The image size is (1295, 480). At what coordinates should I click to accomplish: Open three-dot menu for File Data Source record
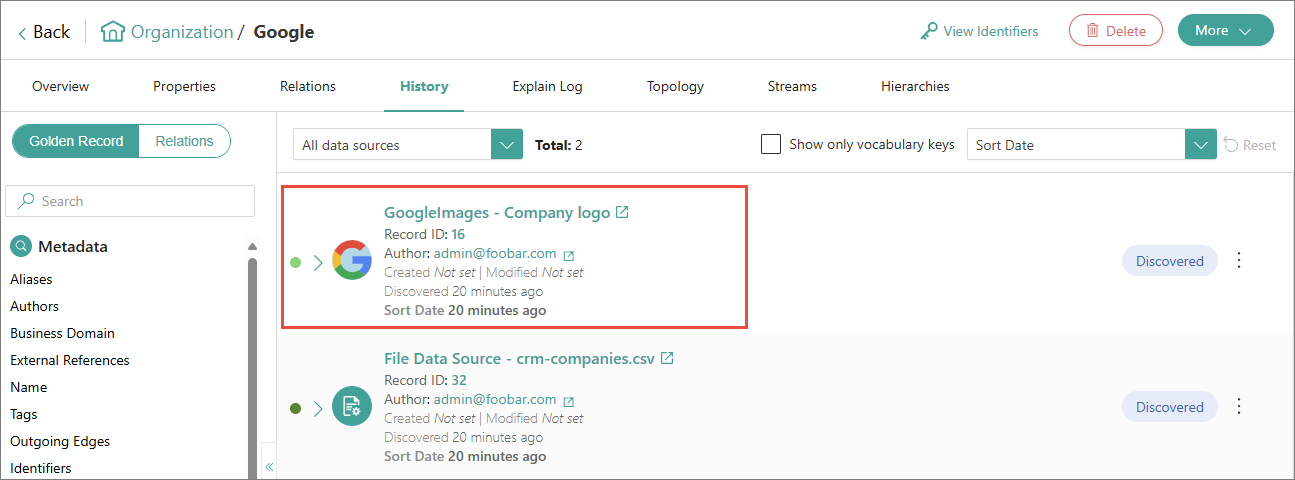pyautogui.click(x=1239, y=406)
